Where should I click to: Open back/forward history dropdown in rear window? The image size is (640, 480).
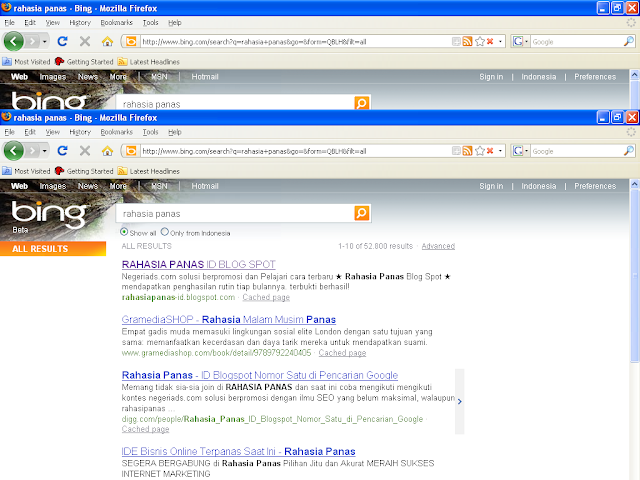[44, 42]
